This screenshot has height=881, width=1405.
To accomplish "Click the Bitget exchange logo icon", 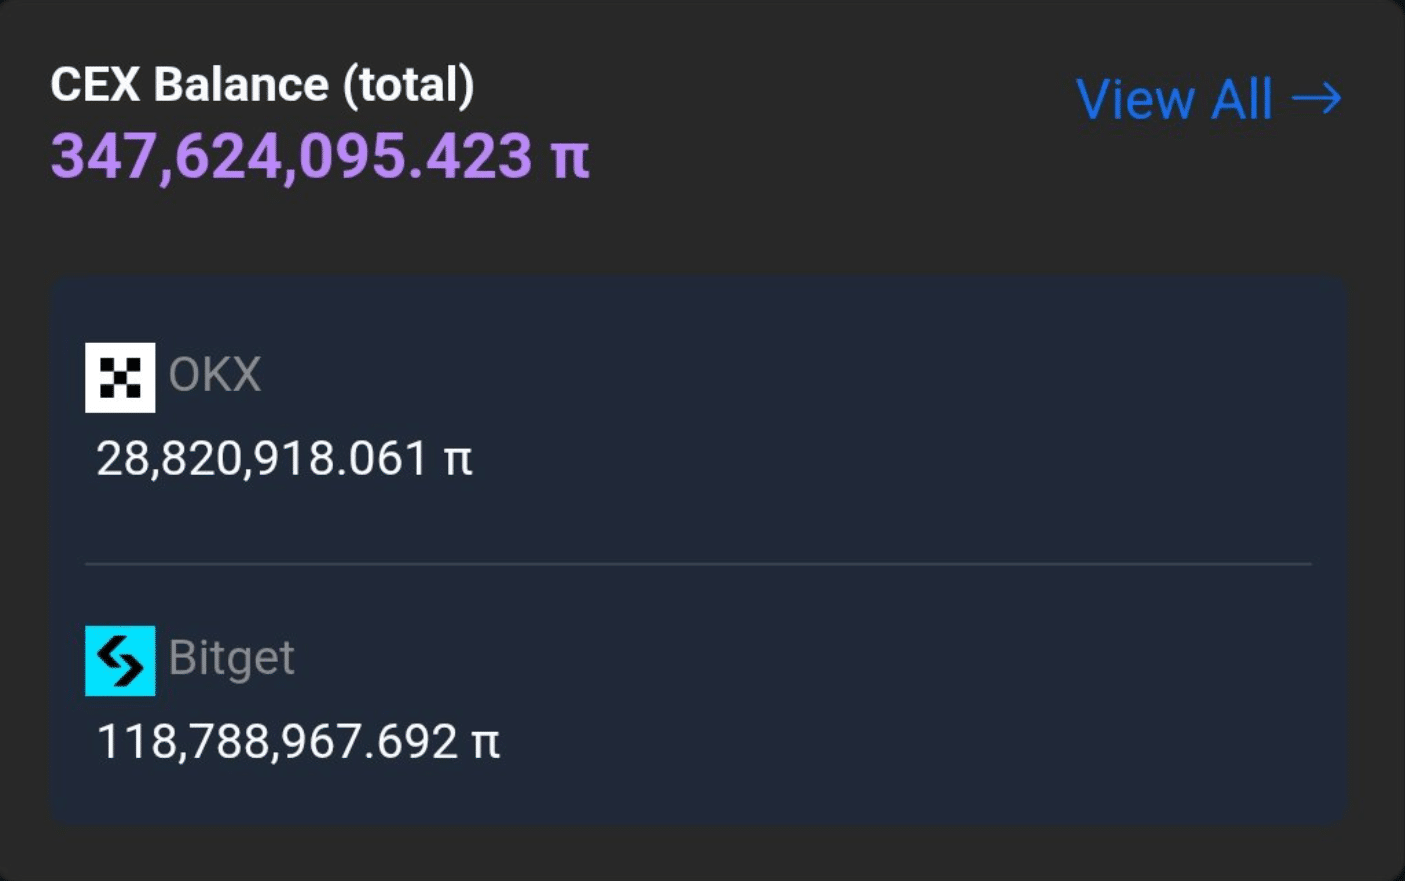I will [120, 660].
